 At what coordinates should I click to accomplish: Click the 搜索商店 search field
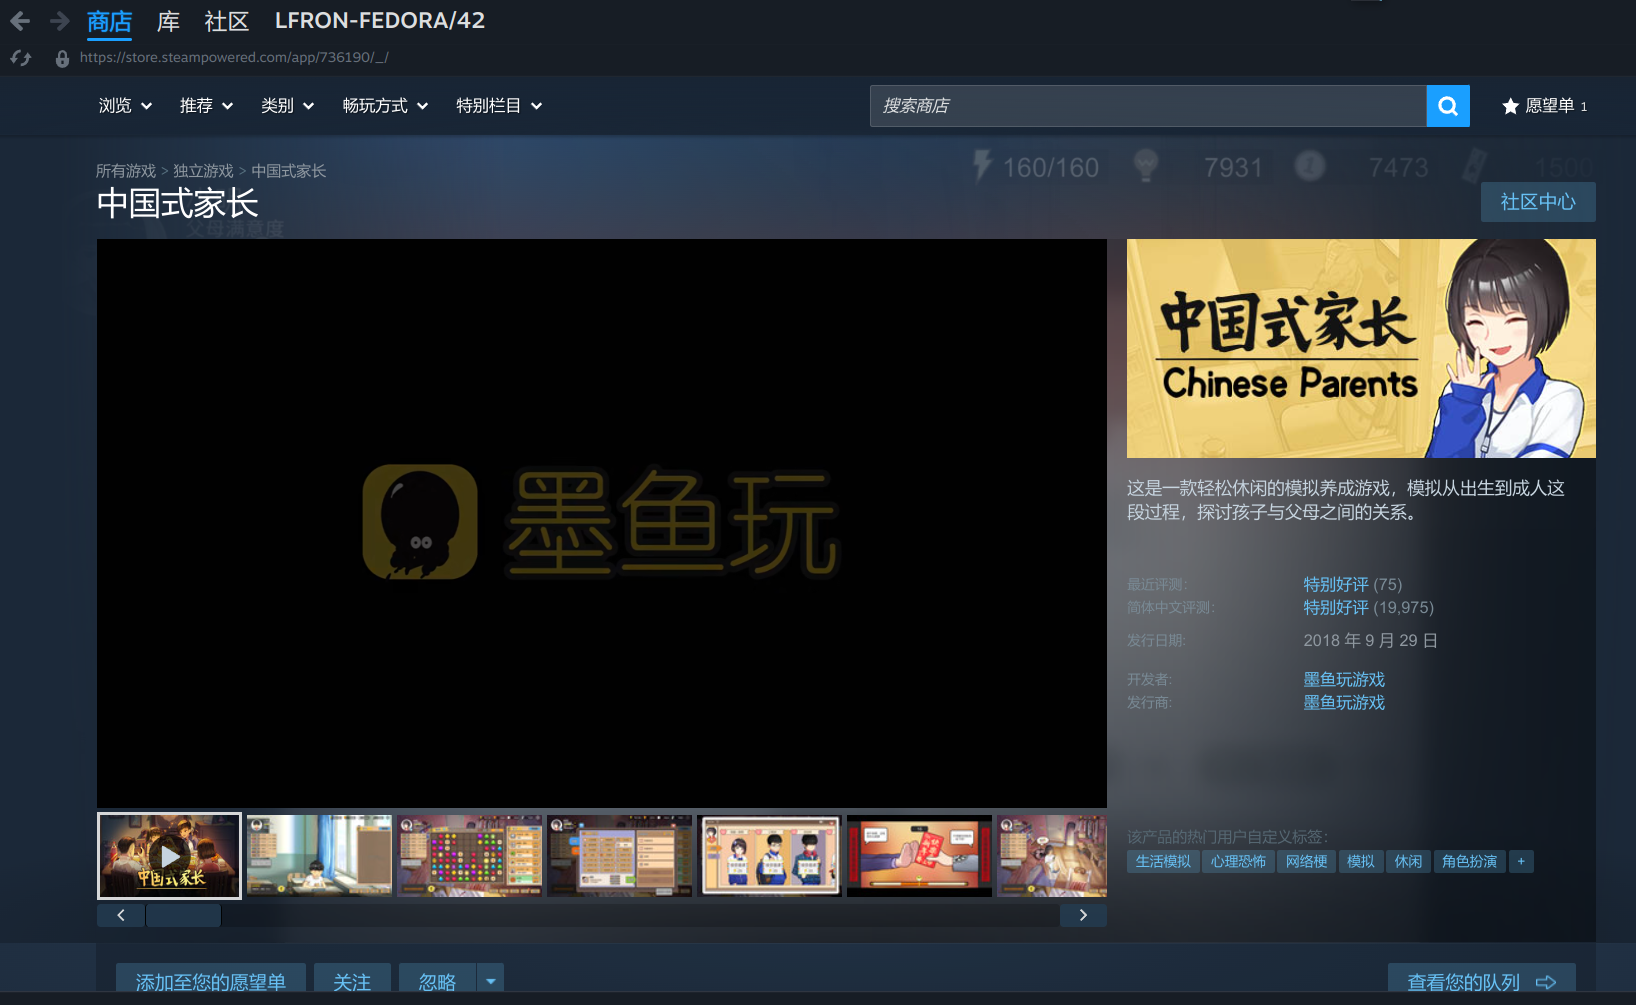[1148, 106]
